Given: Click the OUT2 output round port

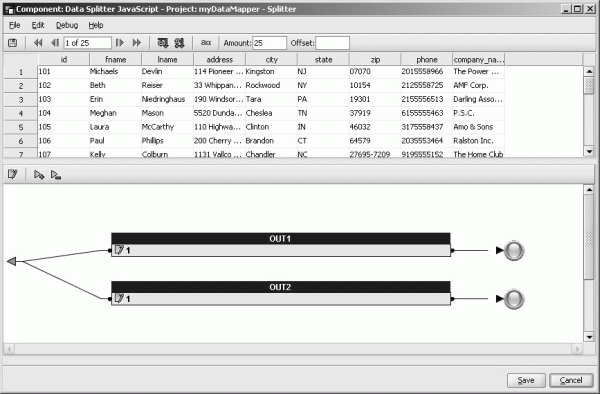Looking at the screenshot, I should click(x=514, y=299).
